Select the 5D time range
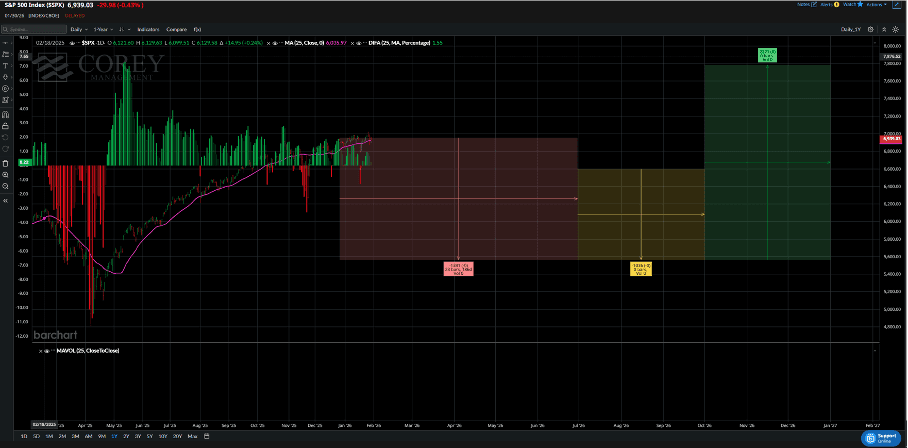 [36, 436]
